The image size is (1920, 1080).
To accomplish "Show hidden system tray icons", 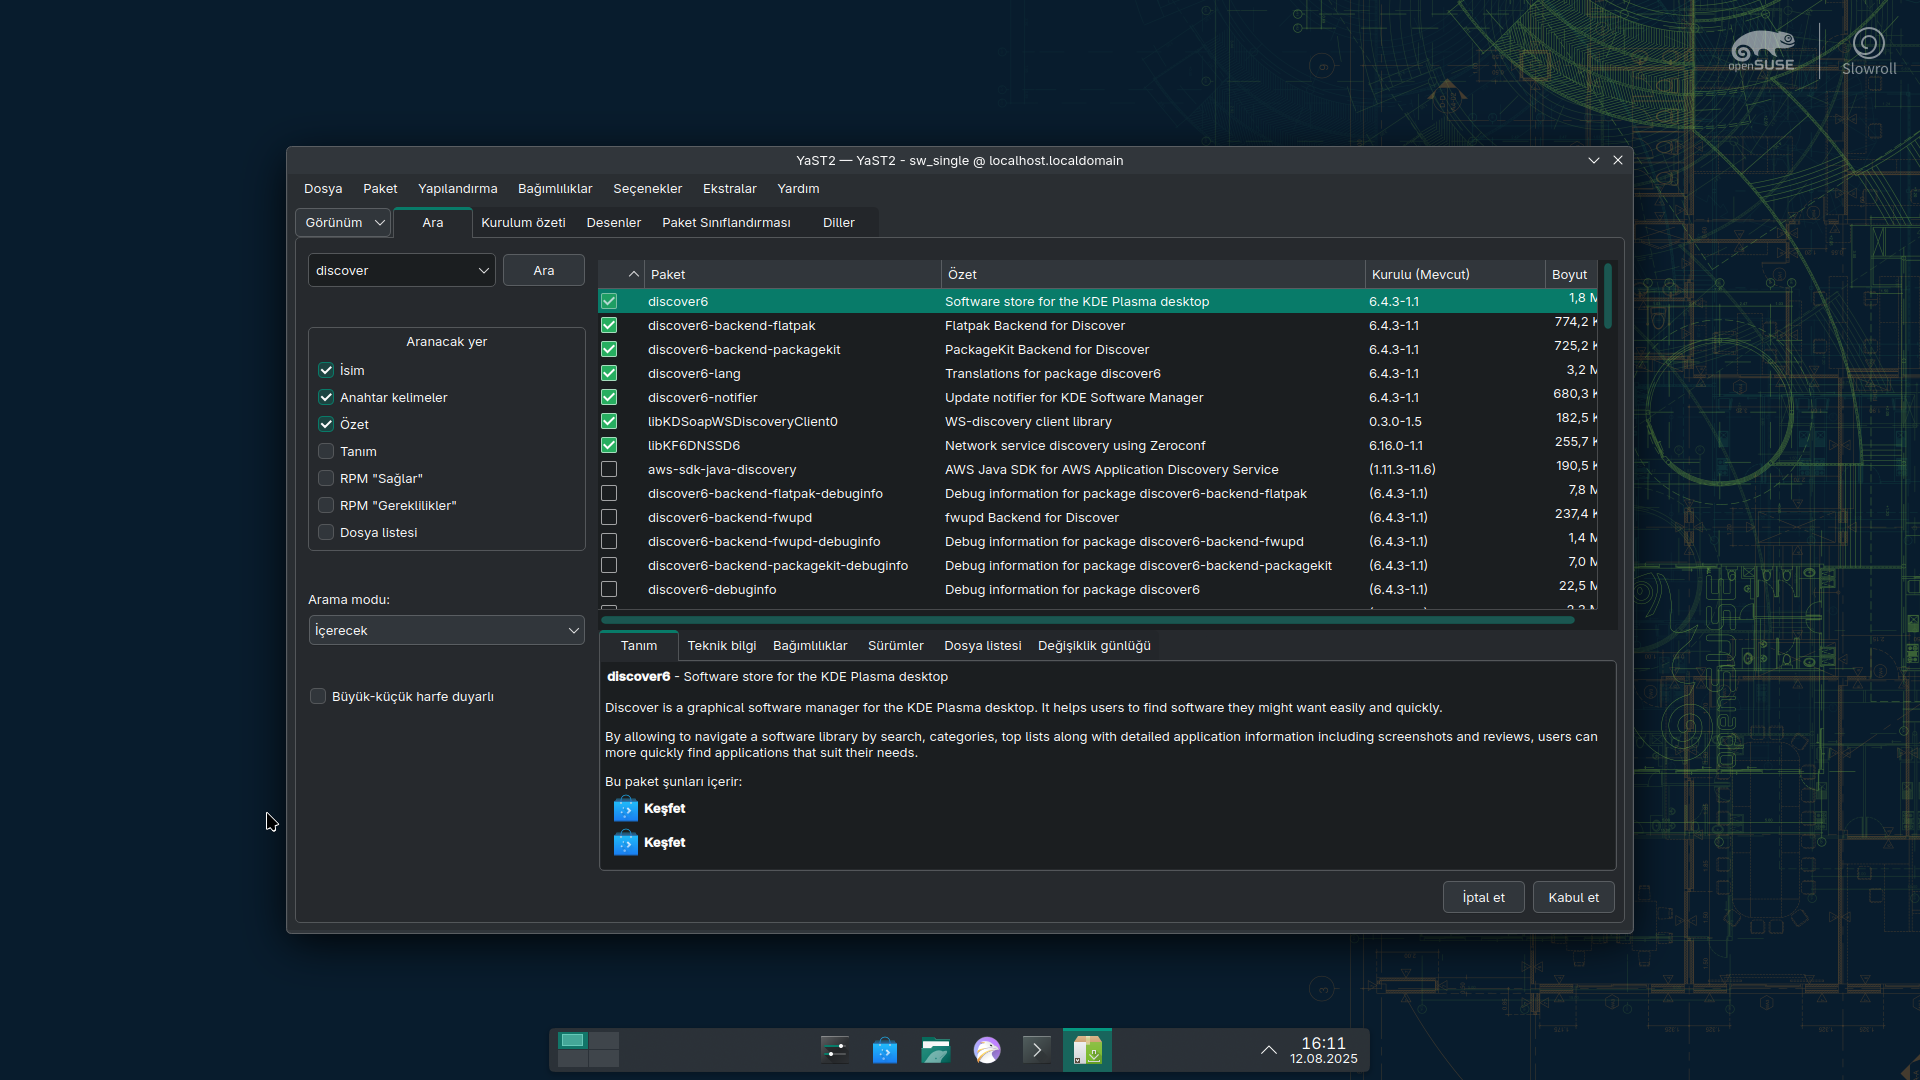I will coord(1268,1050).
